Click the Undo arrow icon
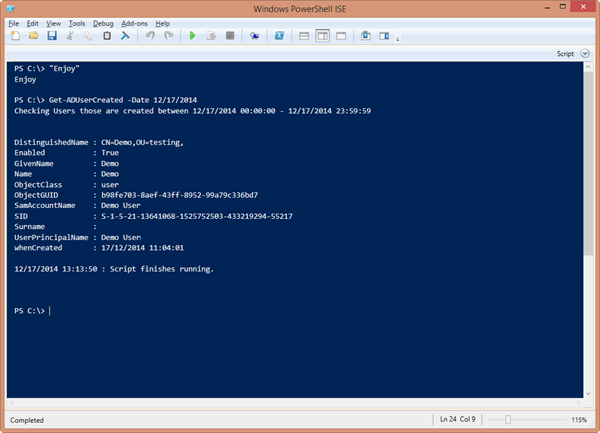 [150, 36]
